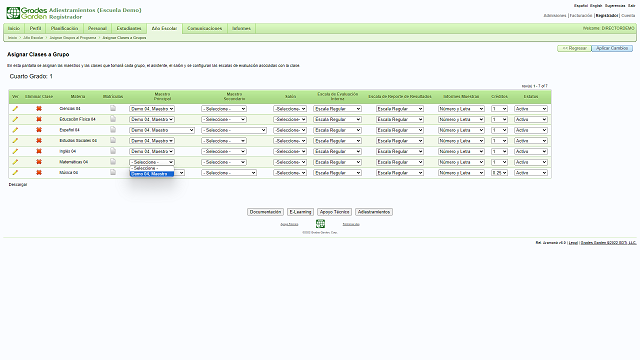Viewport: 640px width, 360px height.
Task: Click the green Grades Garden icon in footer
Action: click(320, 223)
